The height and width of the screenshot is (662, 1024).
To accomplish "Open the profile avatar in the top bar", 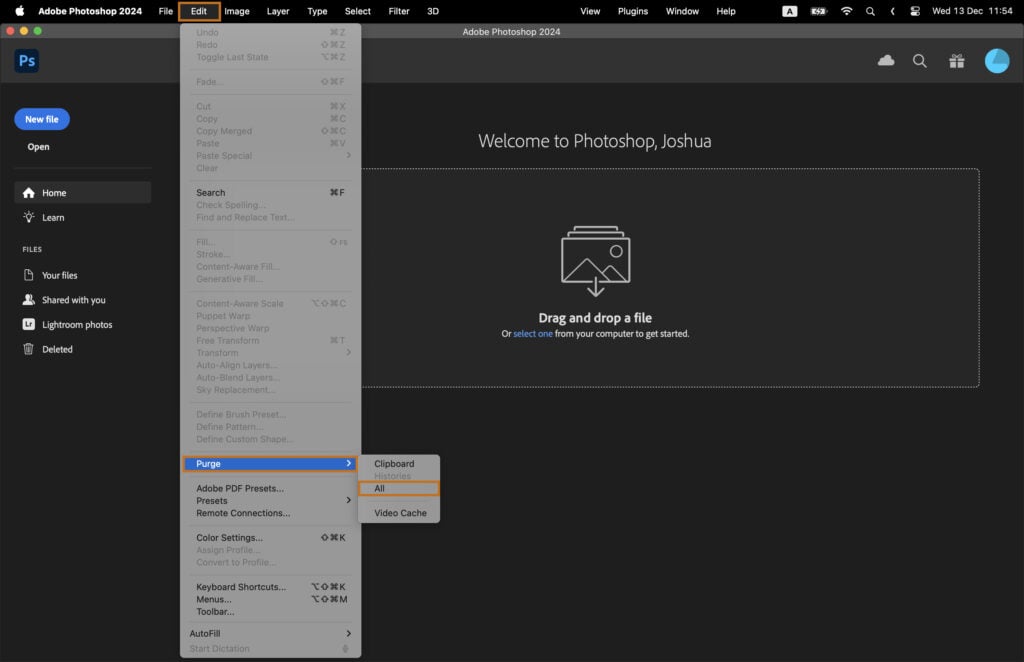I will pyautogui.click(x=997, y=60).
